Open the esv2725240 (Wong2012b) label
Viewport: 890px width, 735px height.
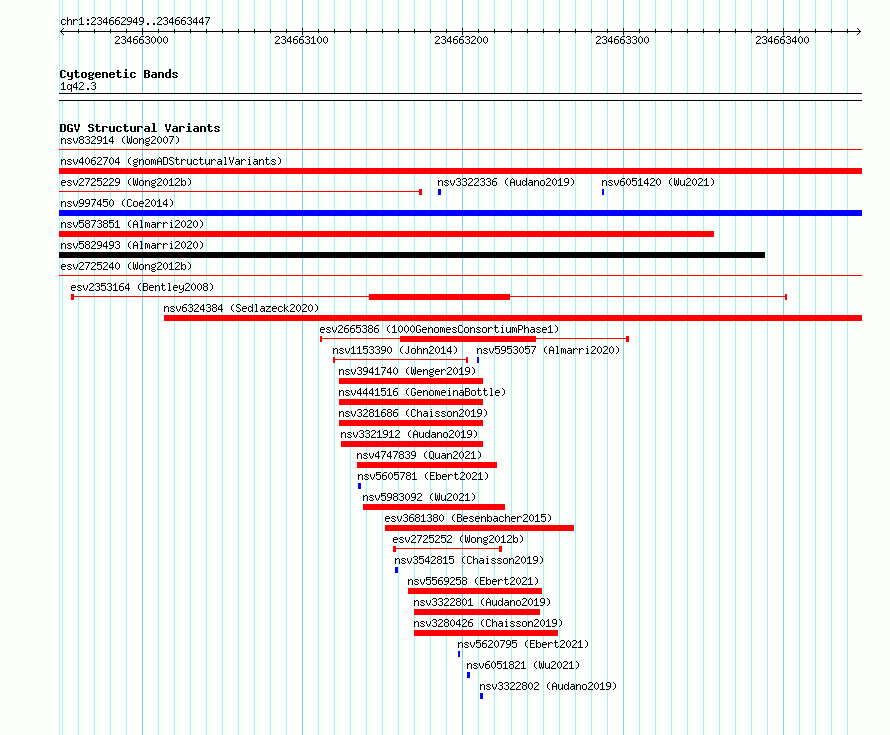click(126, 266)
